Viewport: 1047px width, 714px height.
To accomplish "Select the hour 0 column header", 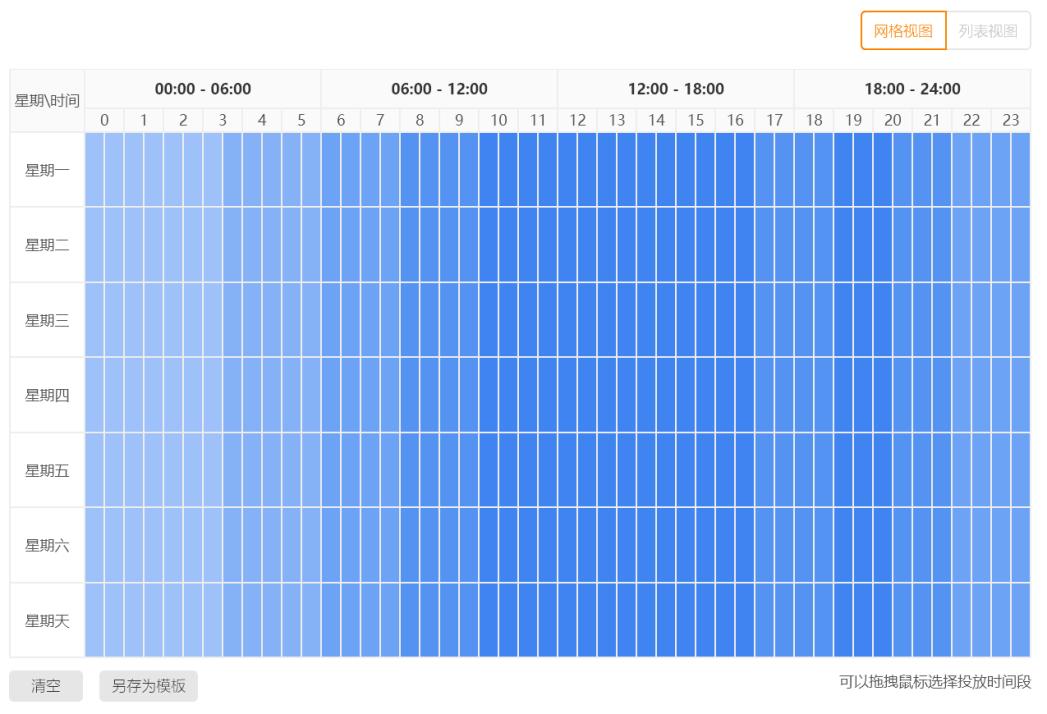I will [104, 121].
